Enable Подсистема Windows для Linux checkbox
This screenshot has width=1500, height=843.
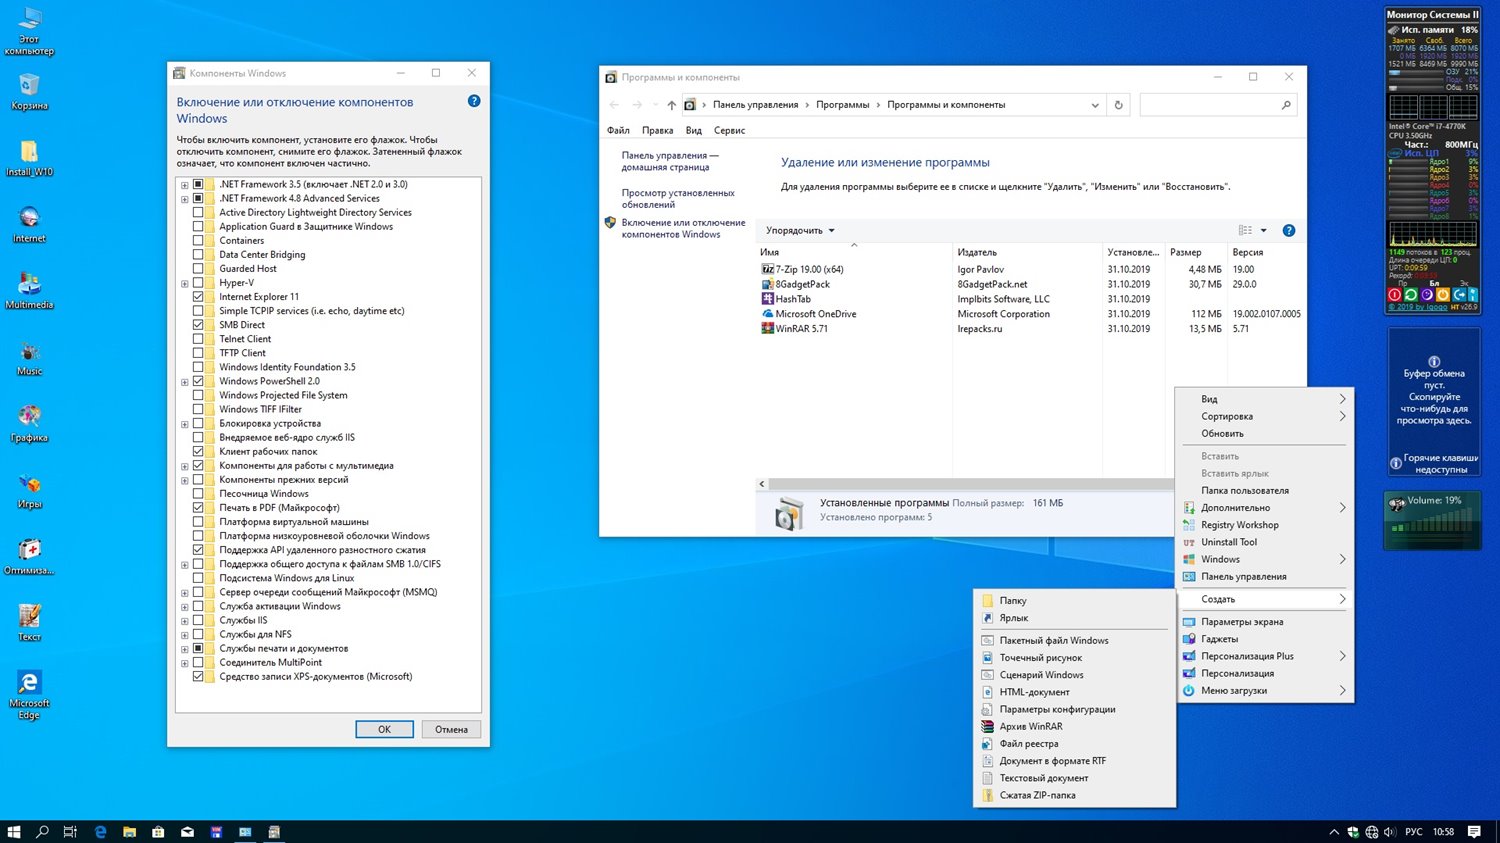pos(198,577)
